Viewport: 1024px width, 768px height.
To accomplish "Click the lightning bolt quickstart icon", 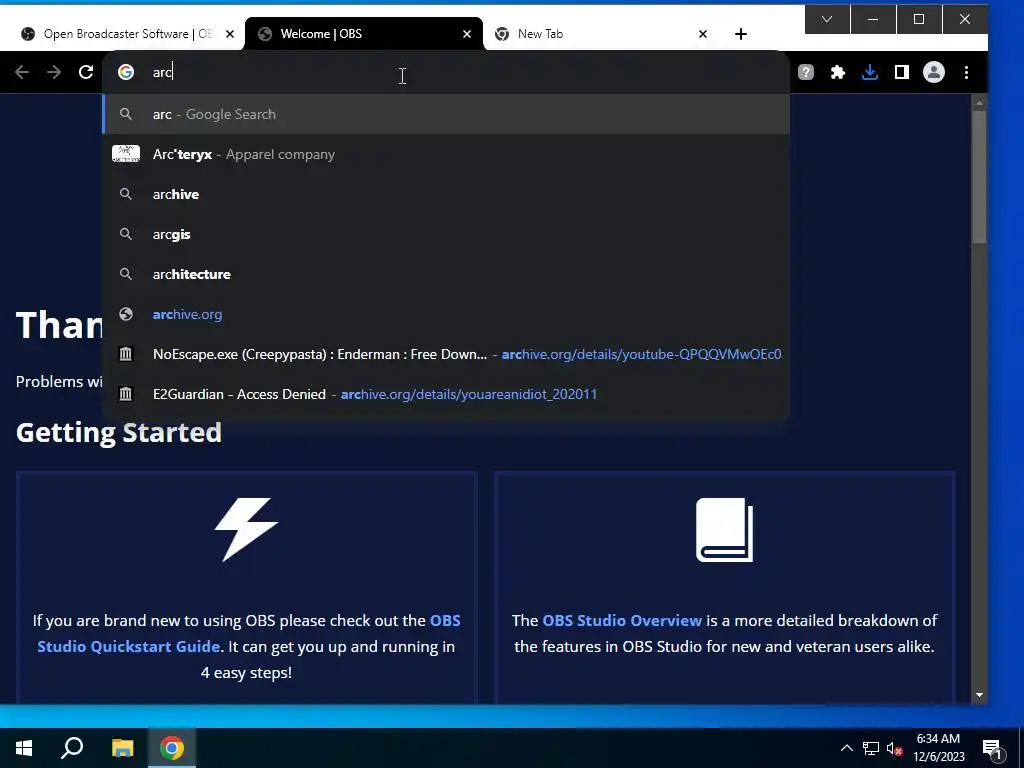I will click(246, 530).
